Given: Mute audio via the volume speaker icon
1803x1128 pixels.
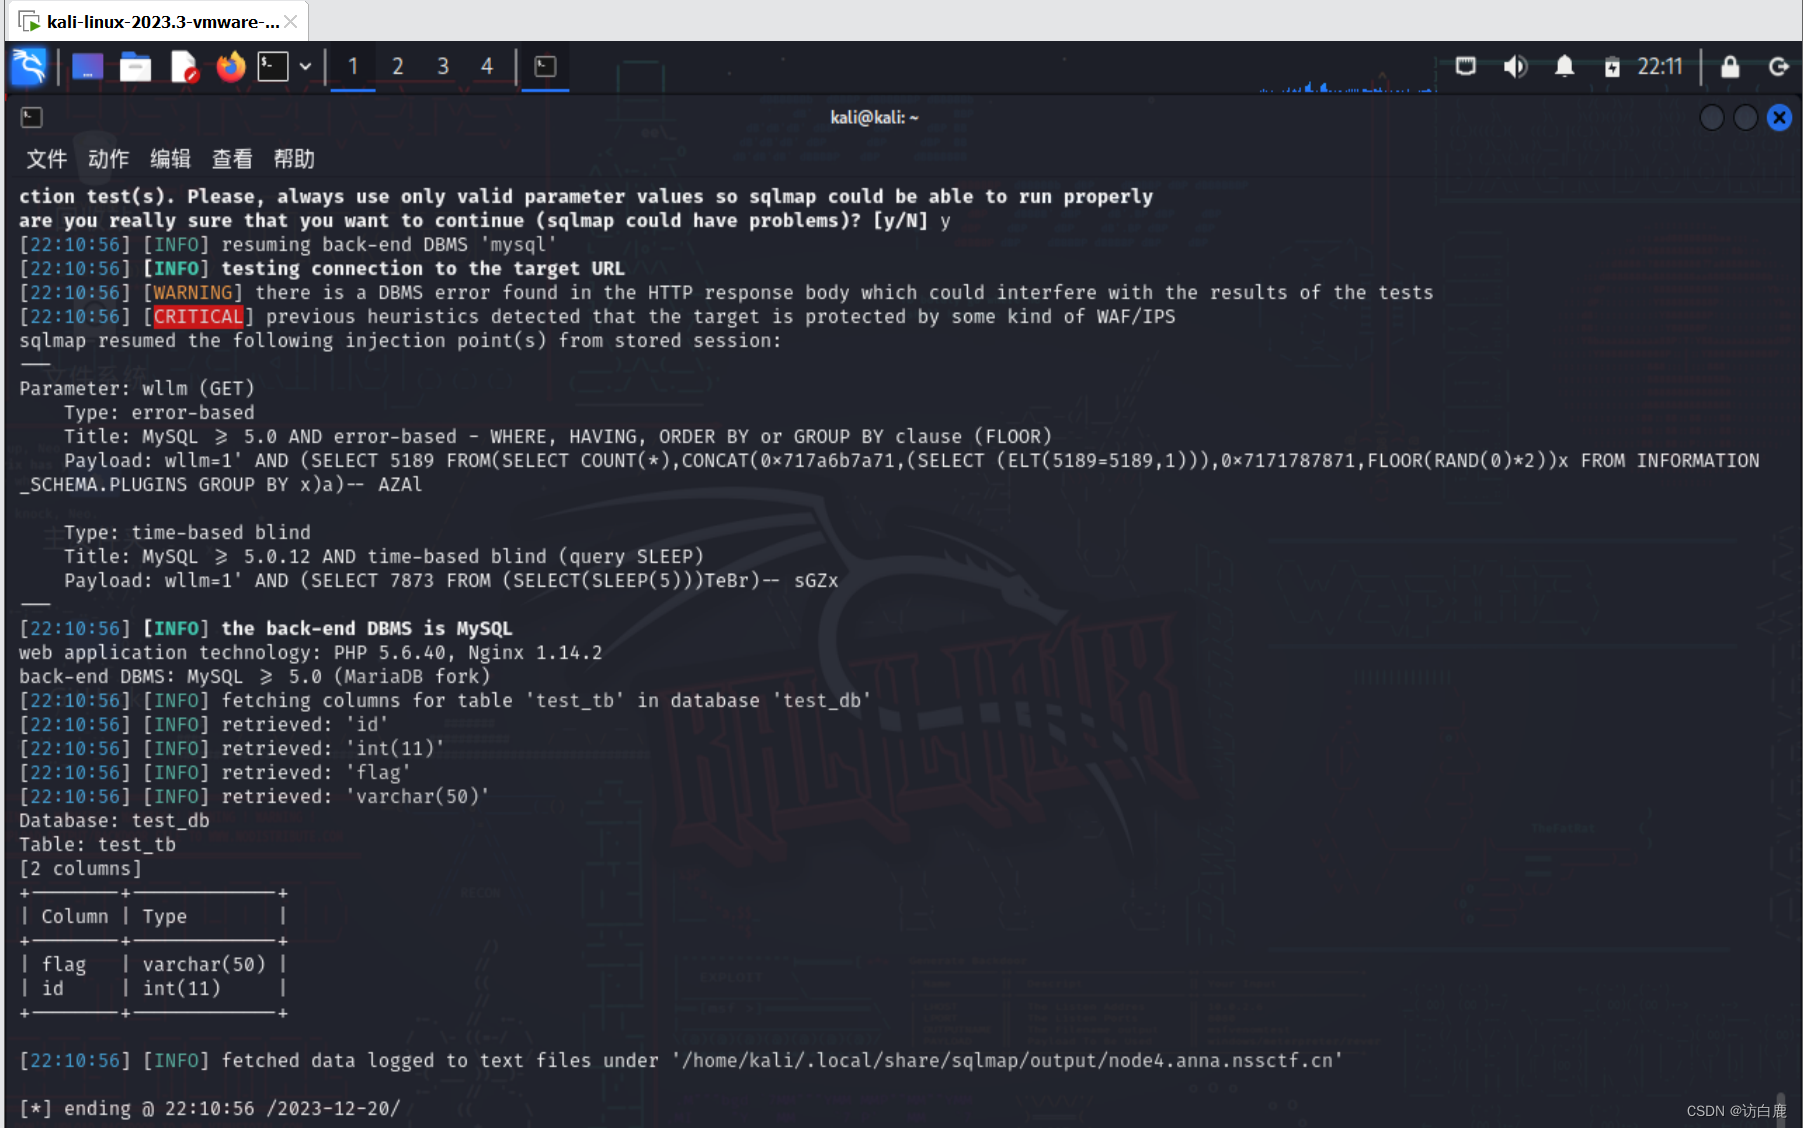Looking at the screenshot, I should (1515, 67).
